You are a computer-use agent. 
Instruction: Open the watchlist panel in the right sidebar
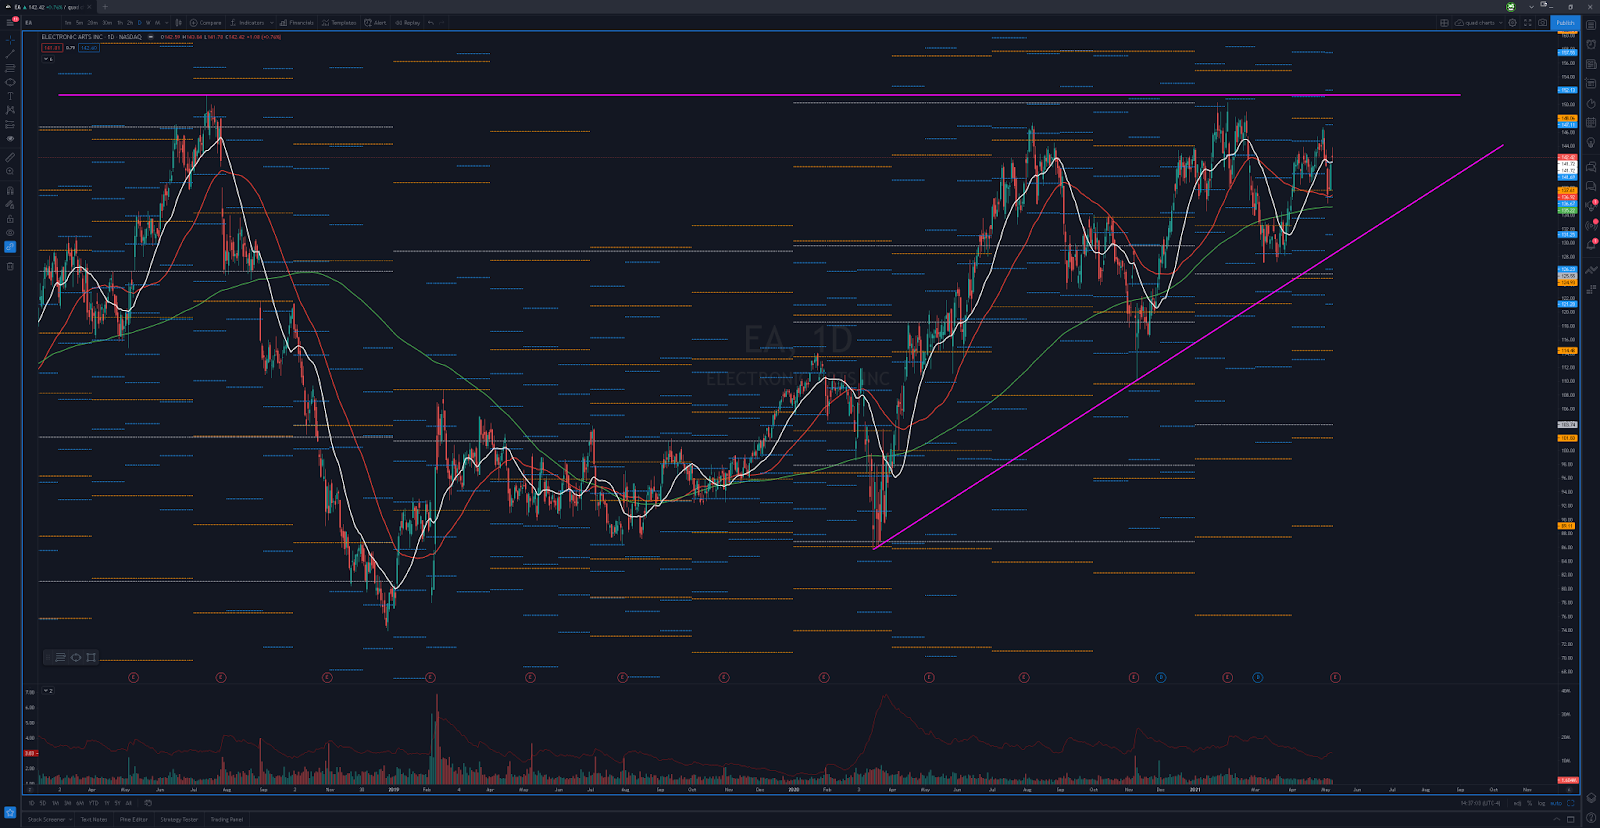(1591, 25)
